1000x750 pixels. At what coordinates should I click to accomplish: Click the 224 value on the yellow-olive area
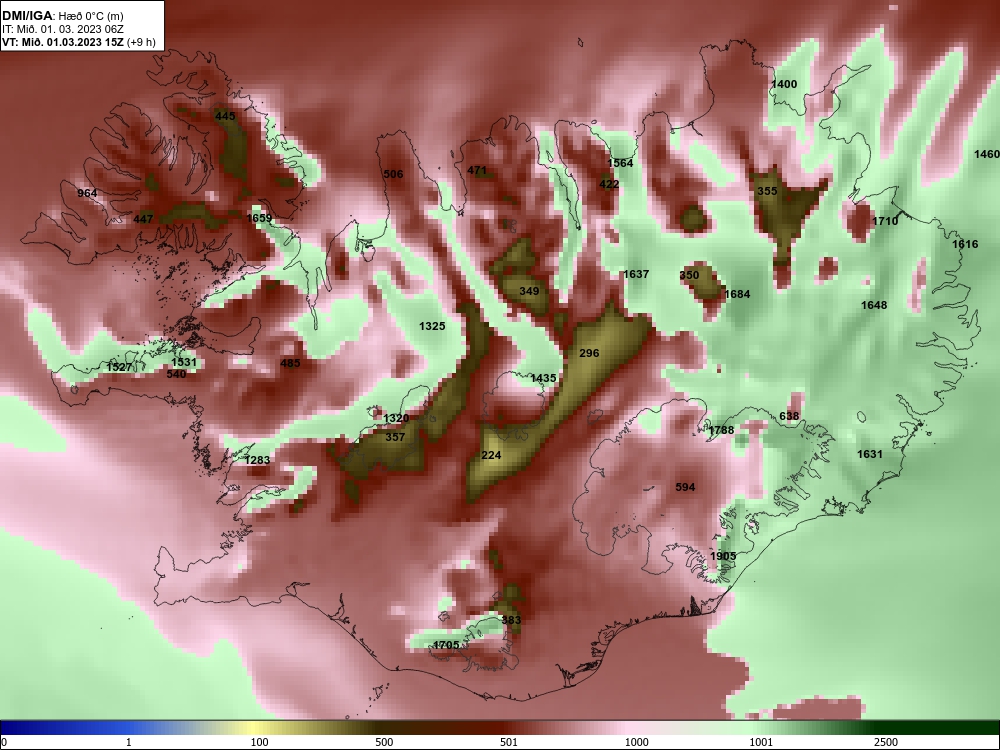click(x=491, y=455)
